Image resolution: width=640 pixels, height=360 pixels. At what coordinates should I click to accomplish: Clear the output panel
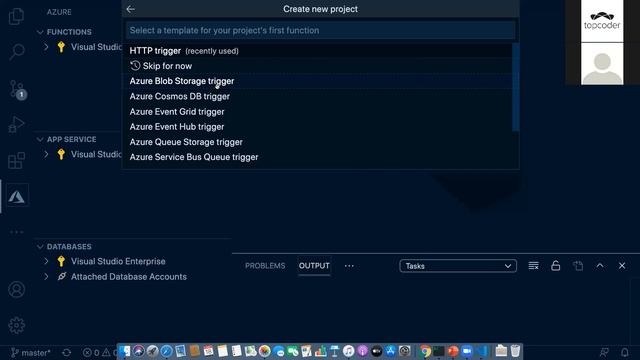pyautogui.click(x=533, y=266)
